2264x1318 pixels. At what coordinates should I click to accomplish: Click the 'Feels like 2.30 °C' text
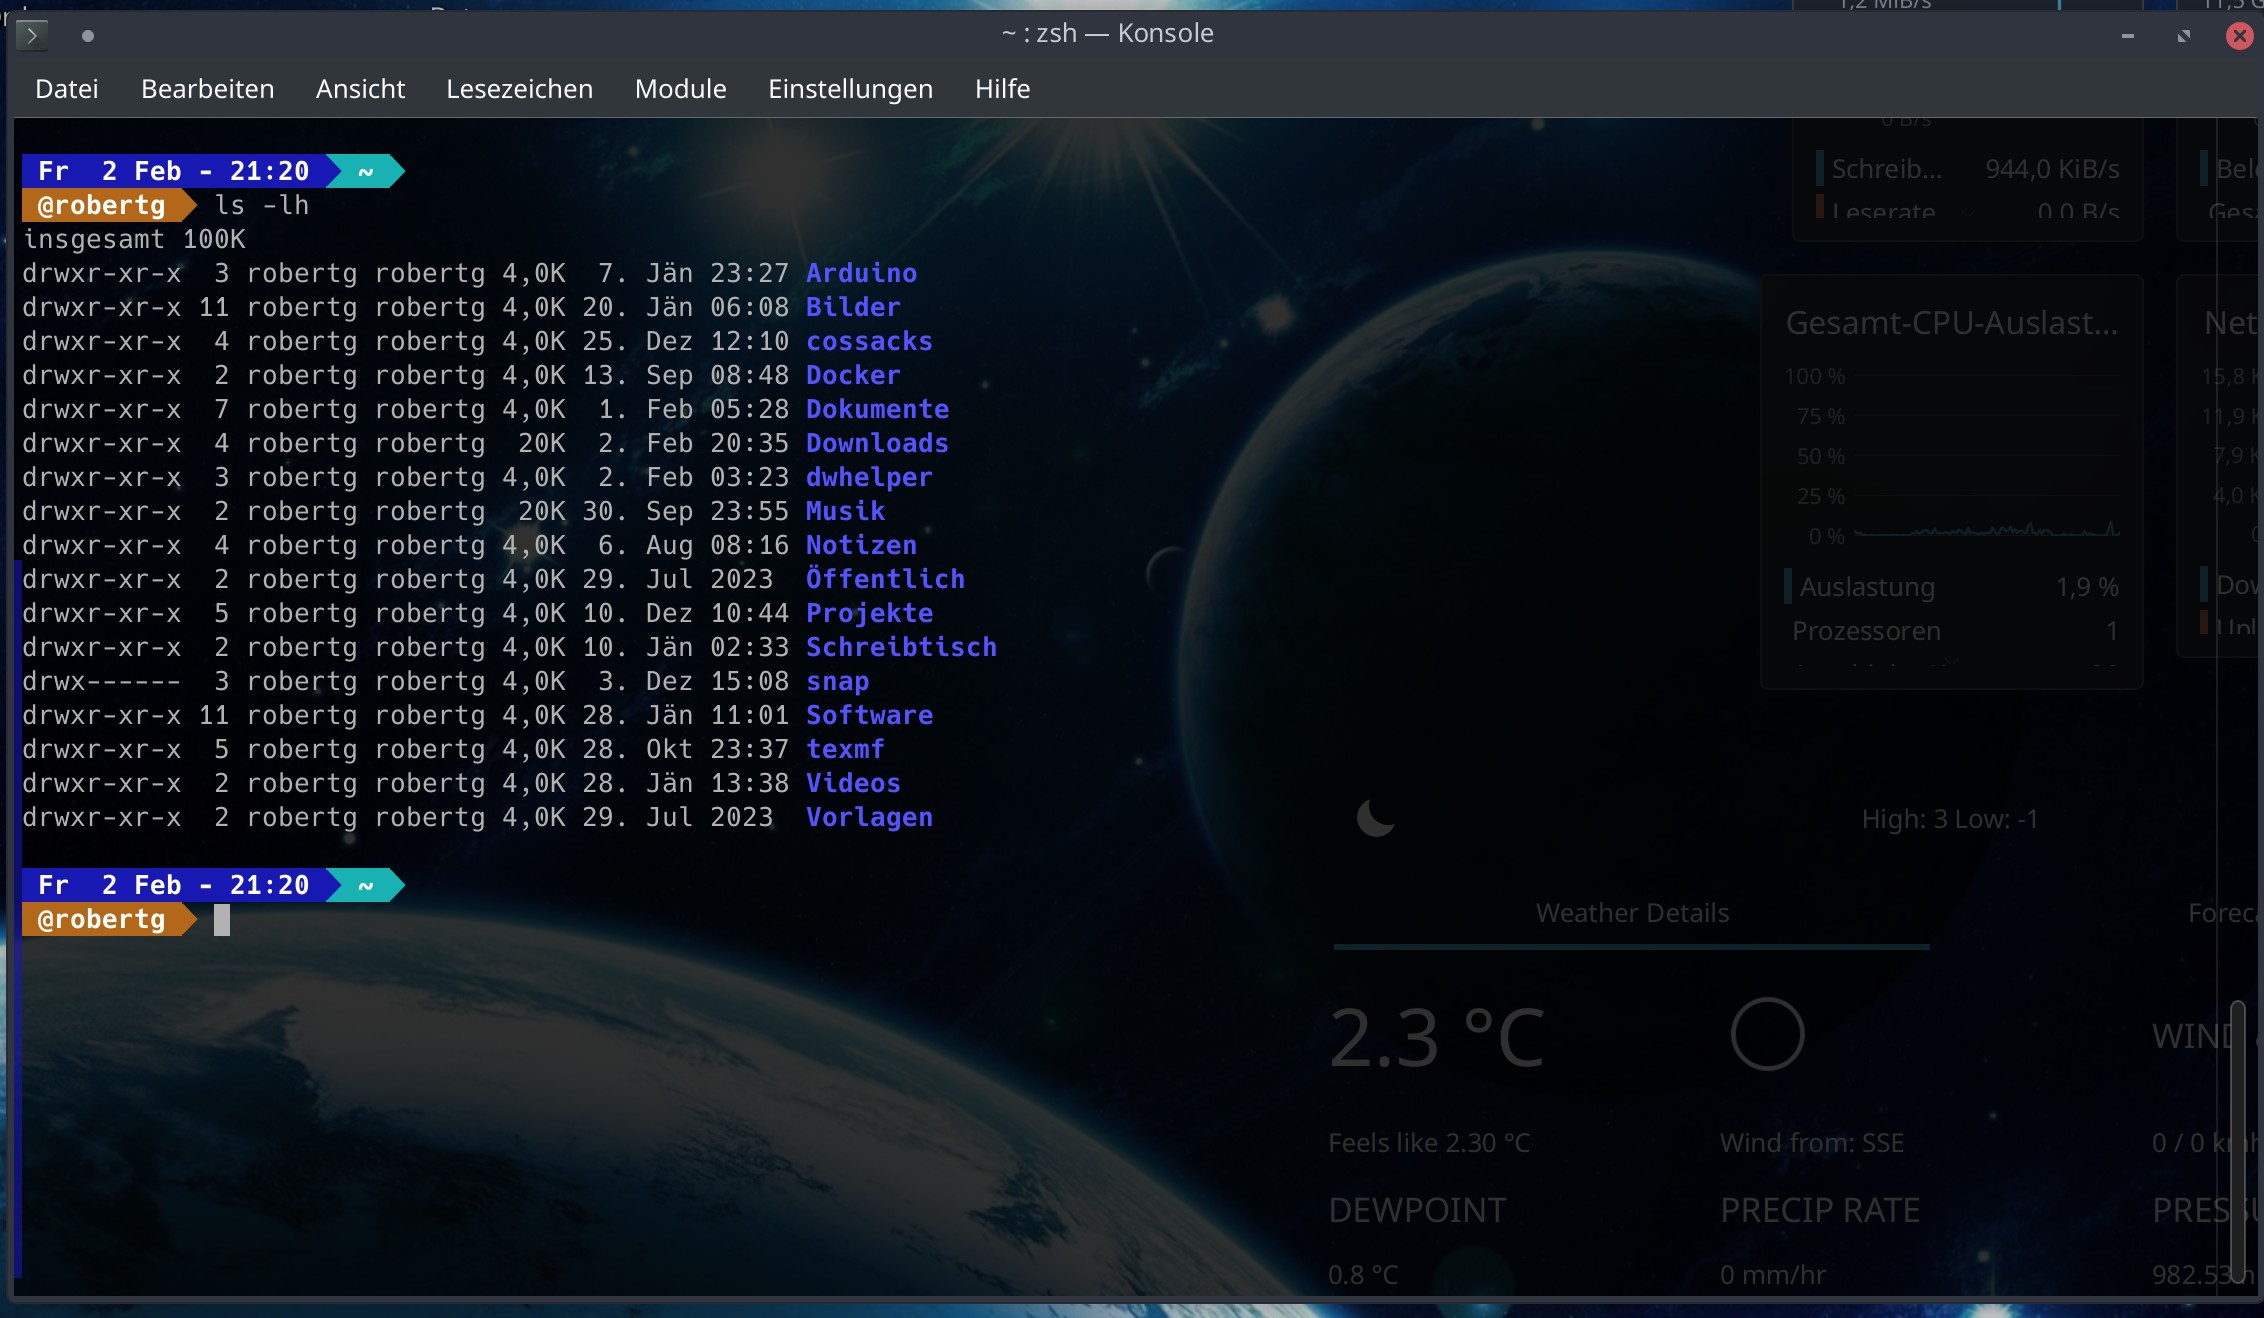point(1429,1143)
